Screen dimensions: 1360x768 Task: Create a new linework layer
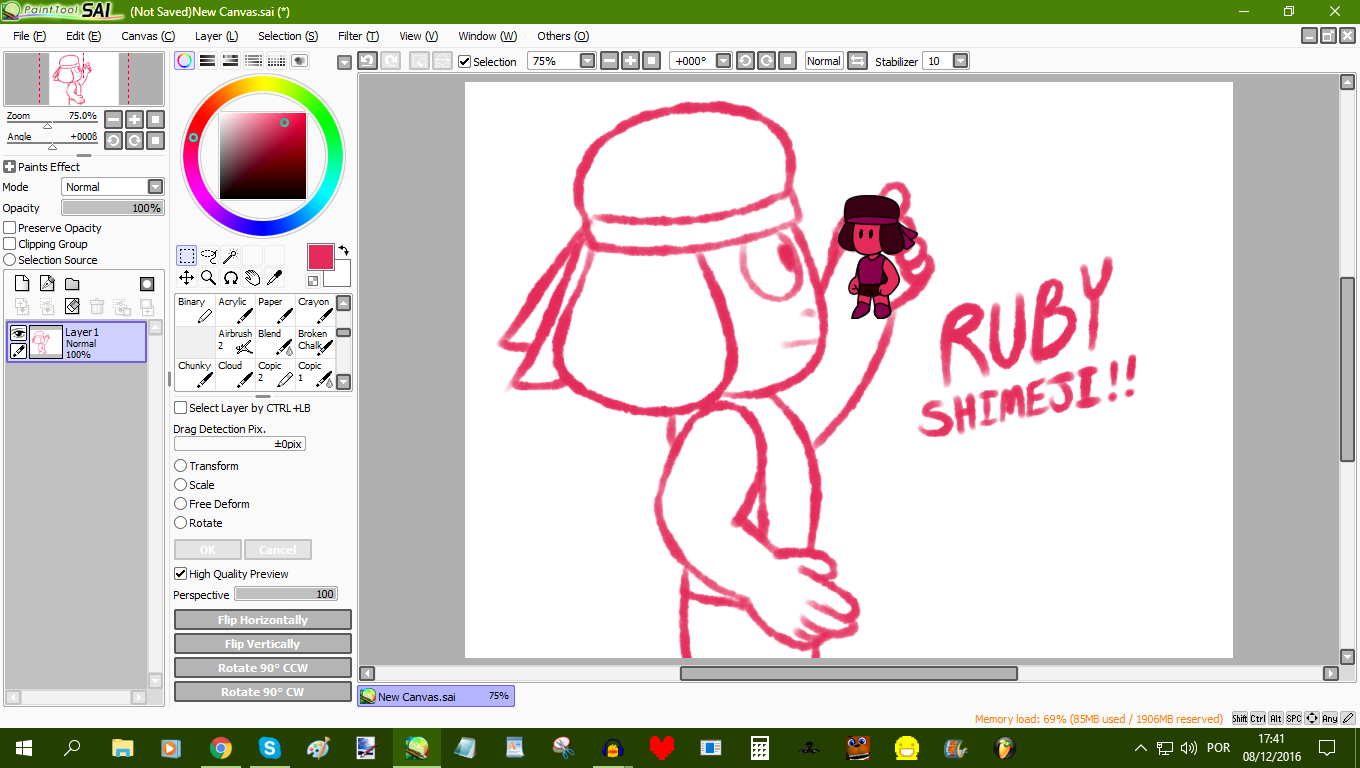pos(47,284)
